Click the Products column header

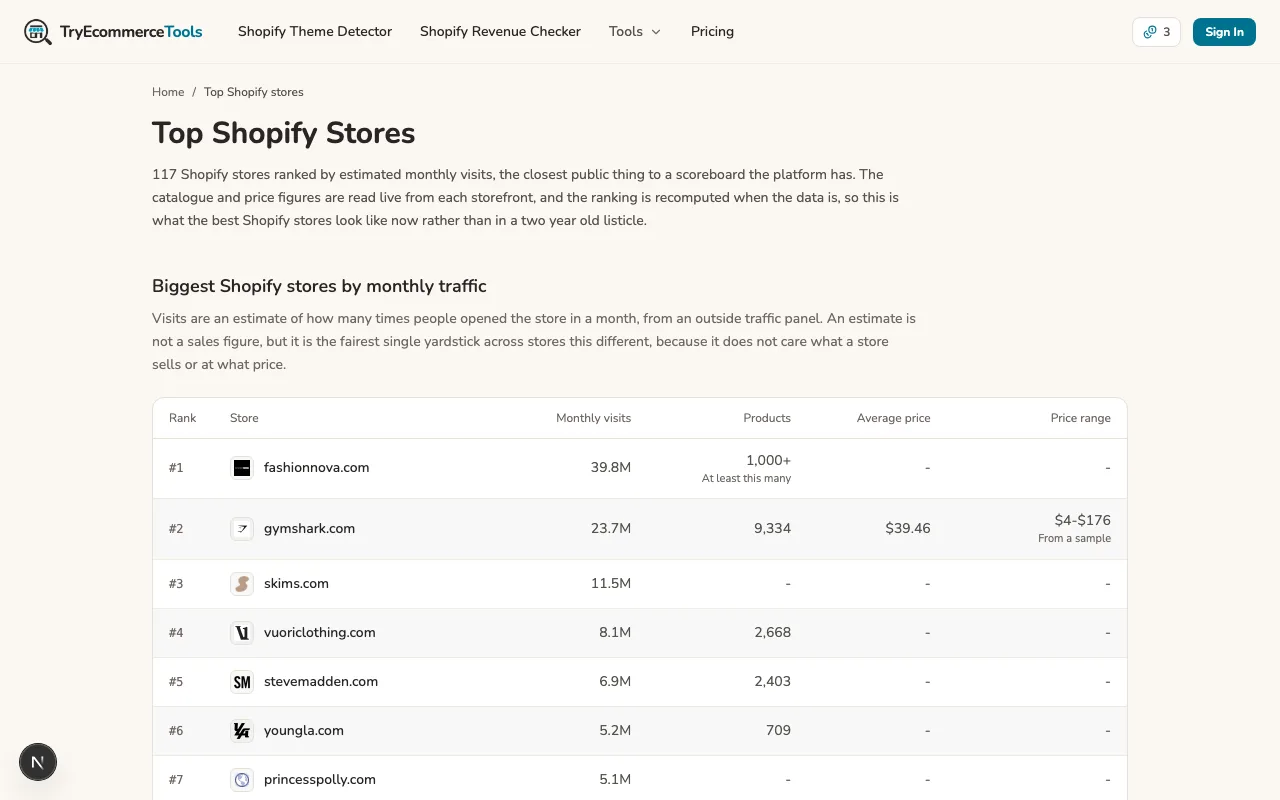[767, 418]
